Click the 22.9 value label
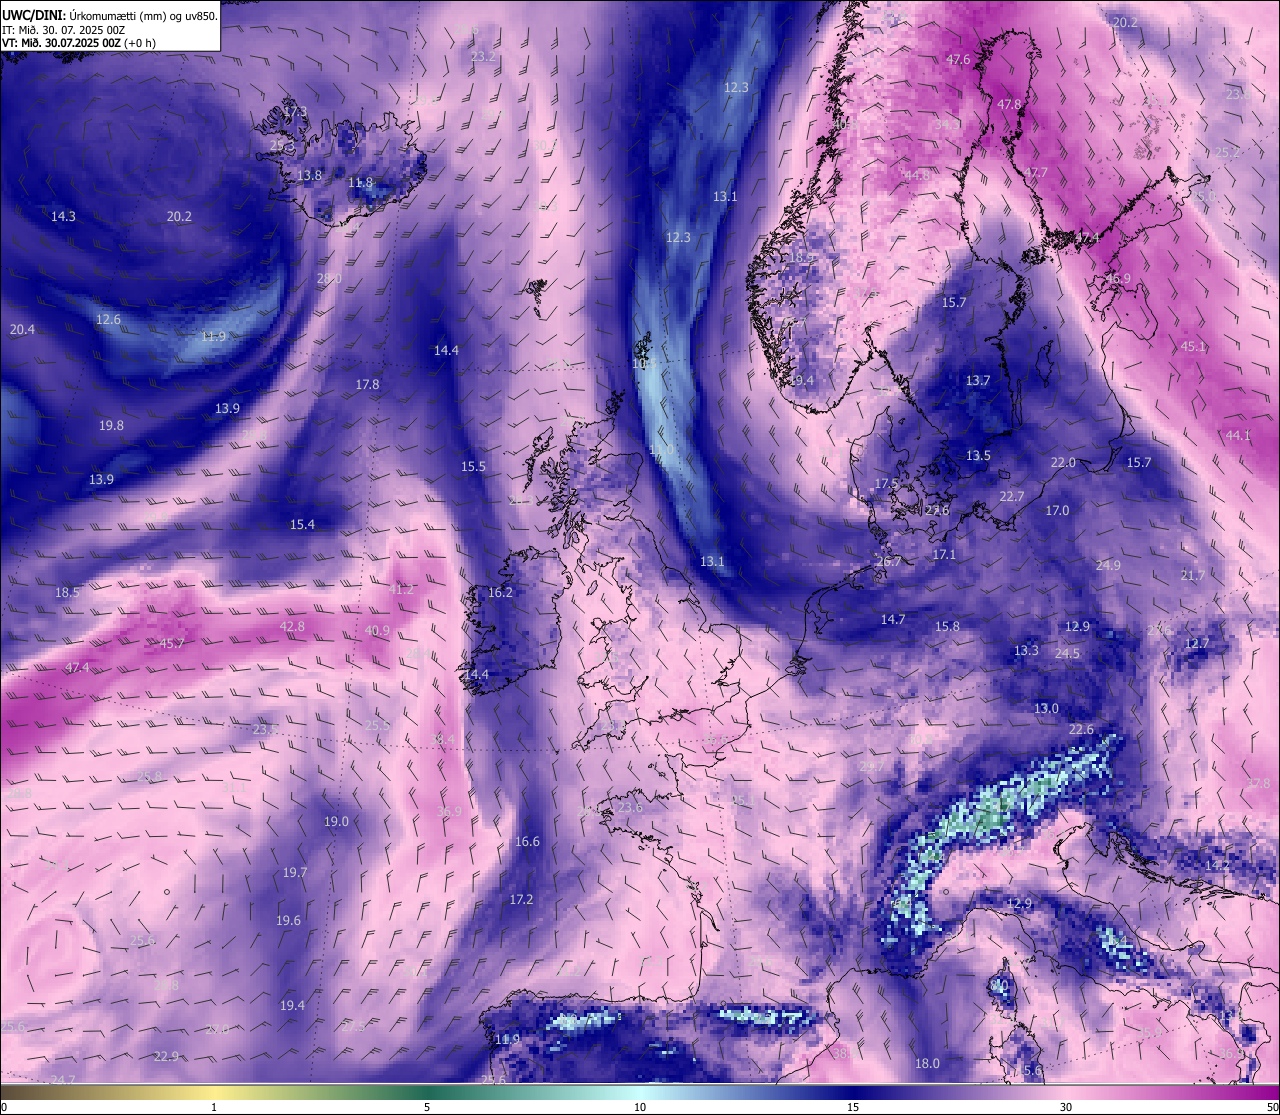This screenshot has width=1280, height=1115. (166, 1057)
